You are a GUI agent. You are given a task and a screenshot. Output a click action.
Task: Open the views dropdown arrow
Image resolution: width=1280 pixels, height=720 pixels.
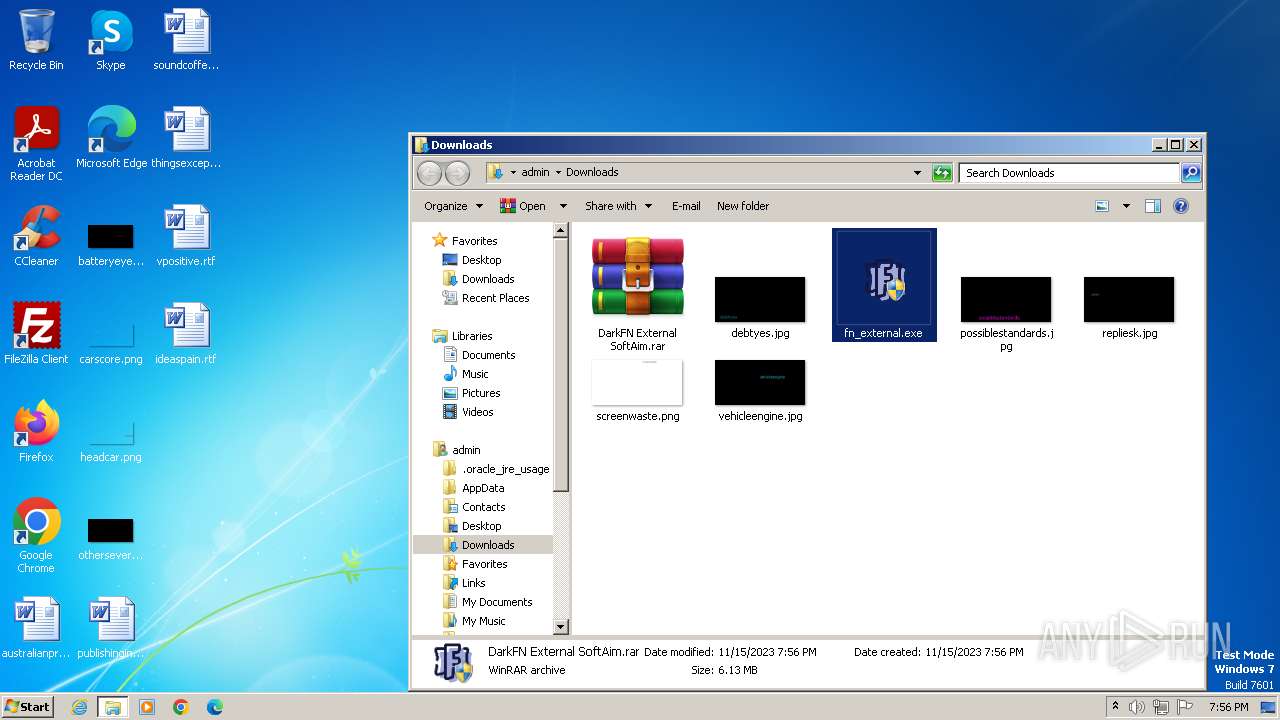coord(1126,206)
